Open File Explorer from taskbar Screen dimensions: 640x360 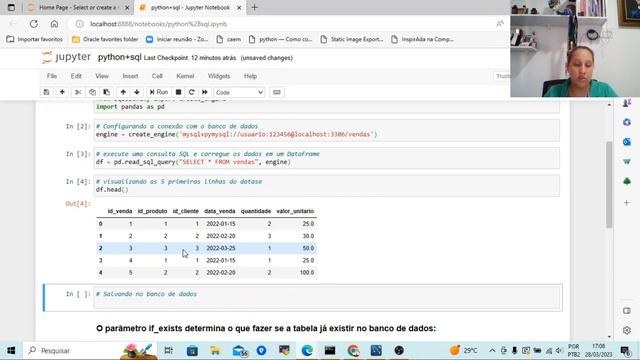(216, 351)
